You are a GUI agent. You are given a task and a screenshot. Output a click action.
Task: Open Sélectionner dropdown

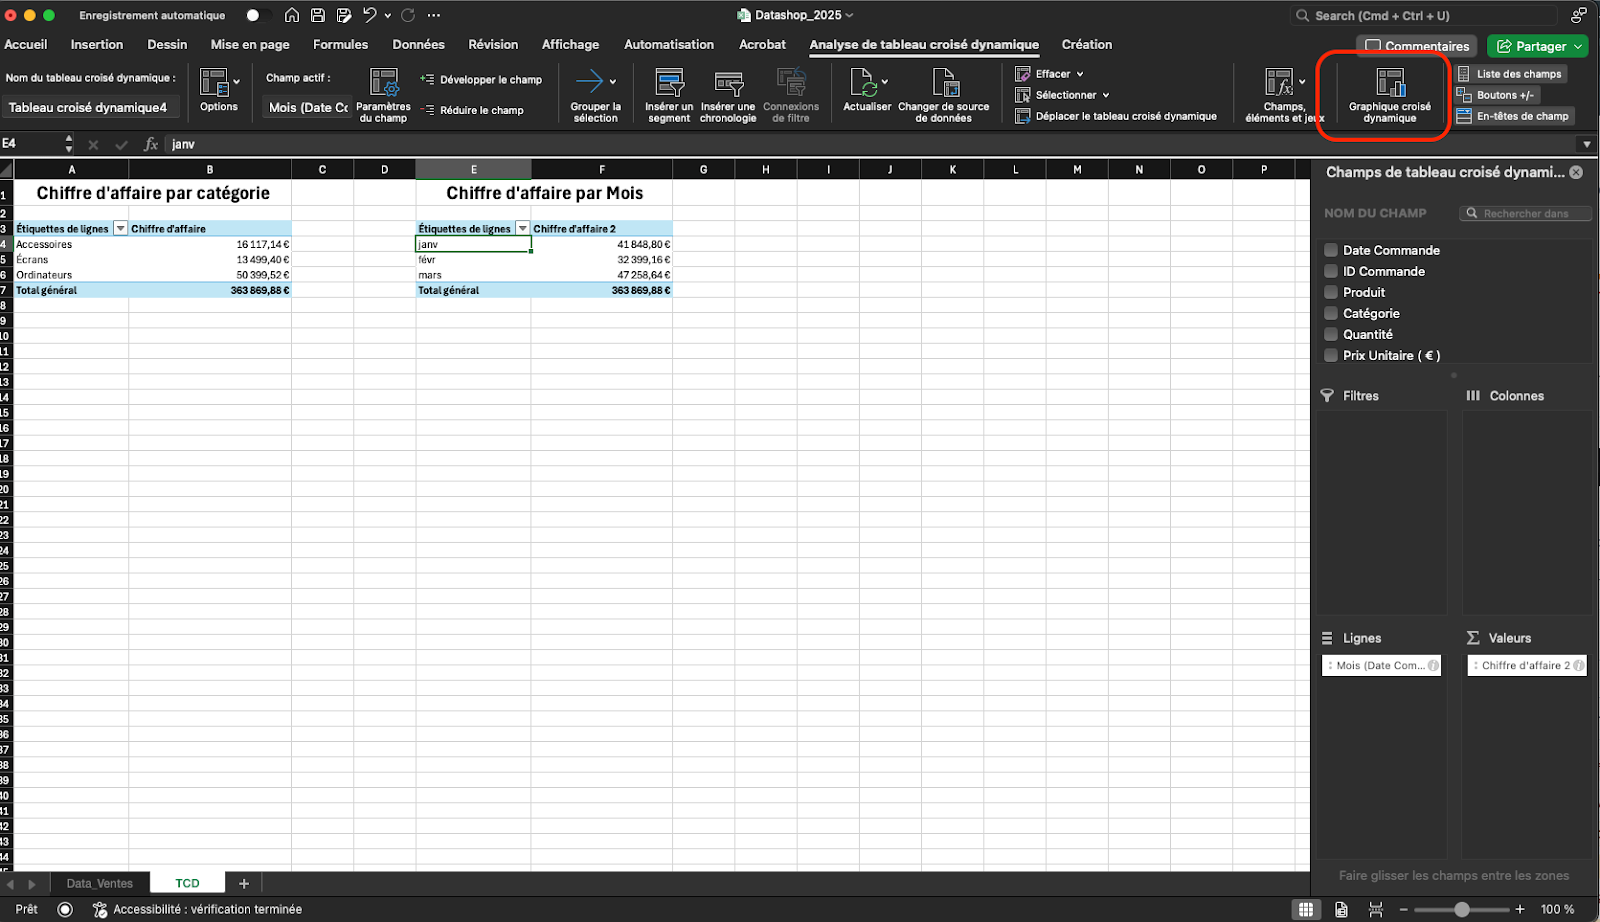click(x=1063, y=95)
